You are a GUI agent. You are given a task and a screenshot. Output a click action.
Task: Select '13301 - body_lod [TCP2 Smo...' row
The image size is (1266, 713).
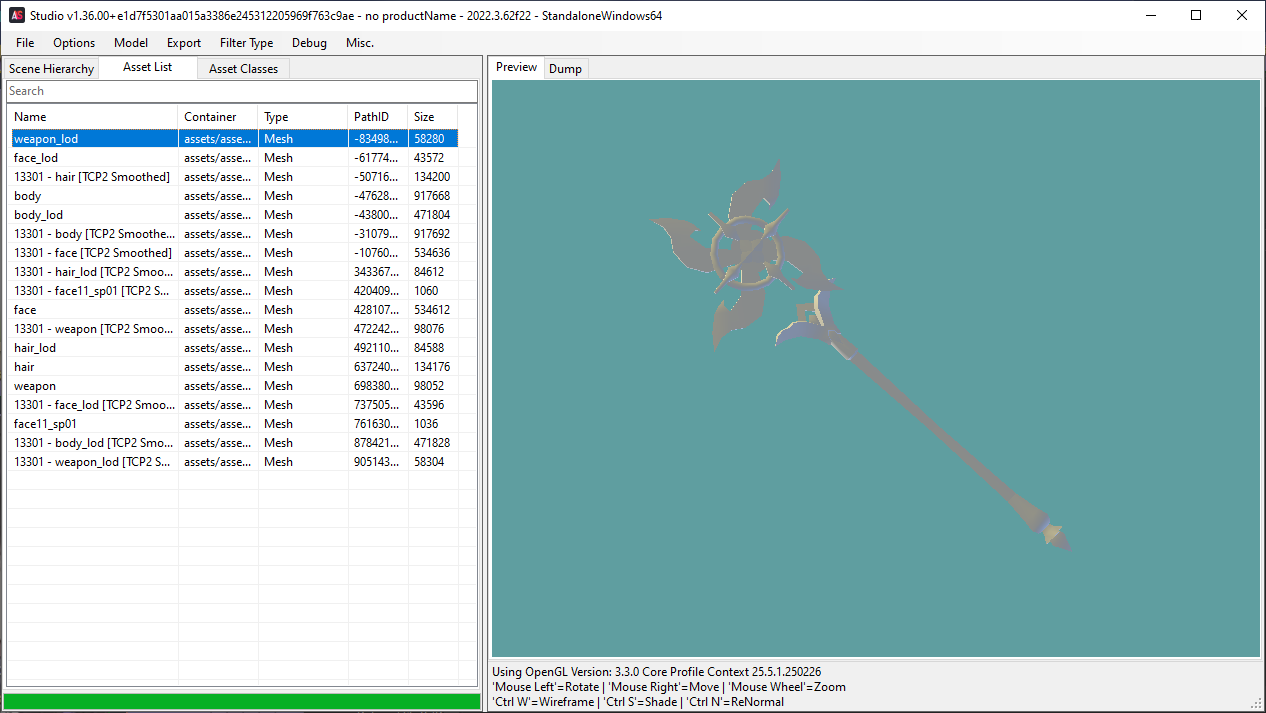tap(234, 443)
